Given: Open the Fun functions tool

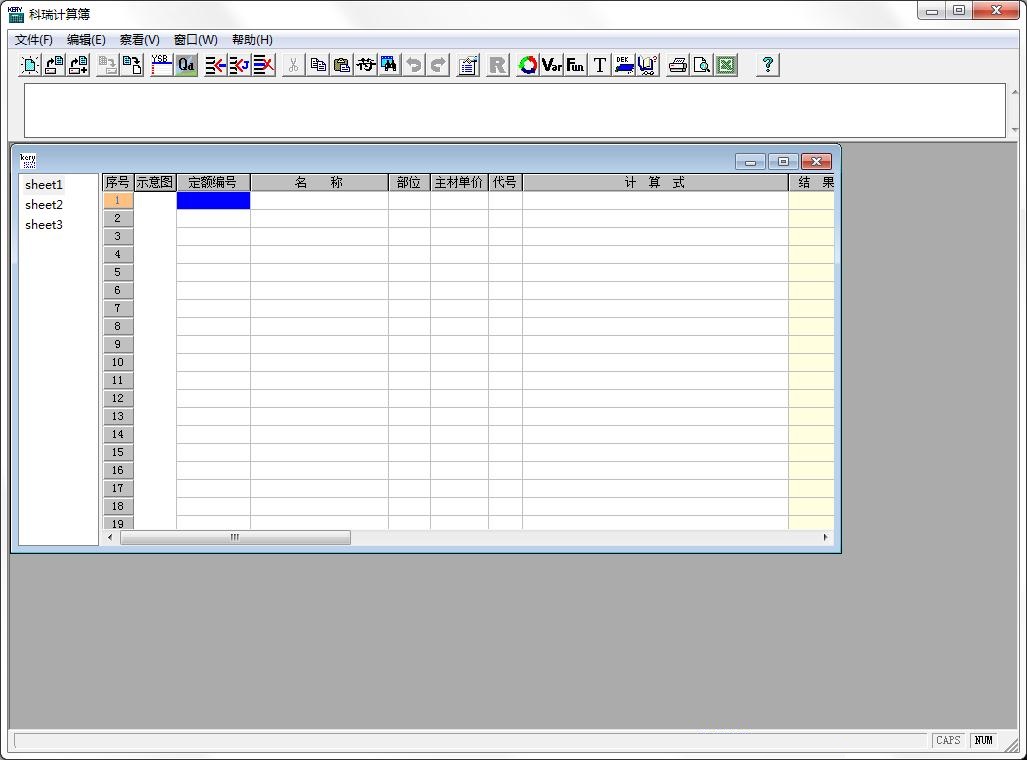Looking at the screenshot, I should (575, 65).
